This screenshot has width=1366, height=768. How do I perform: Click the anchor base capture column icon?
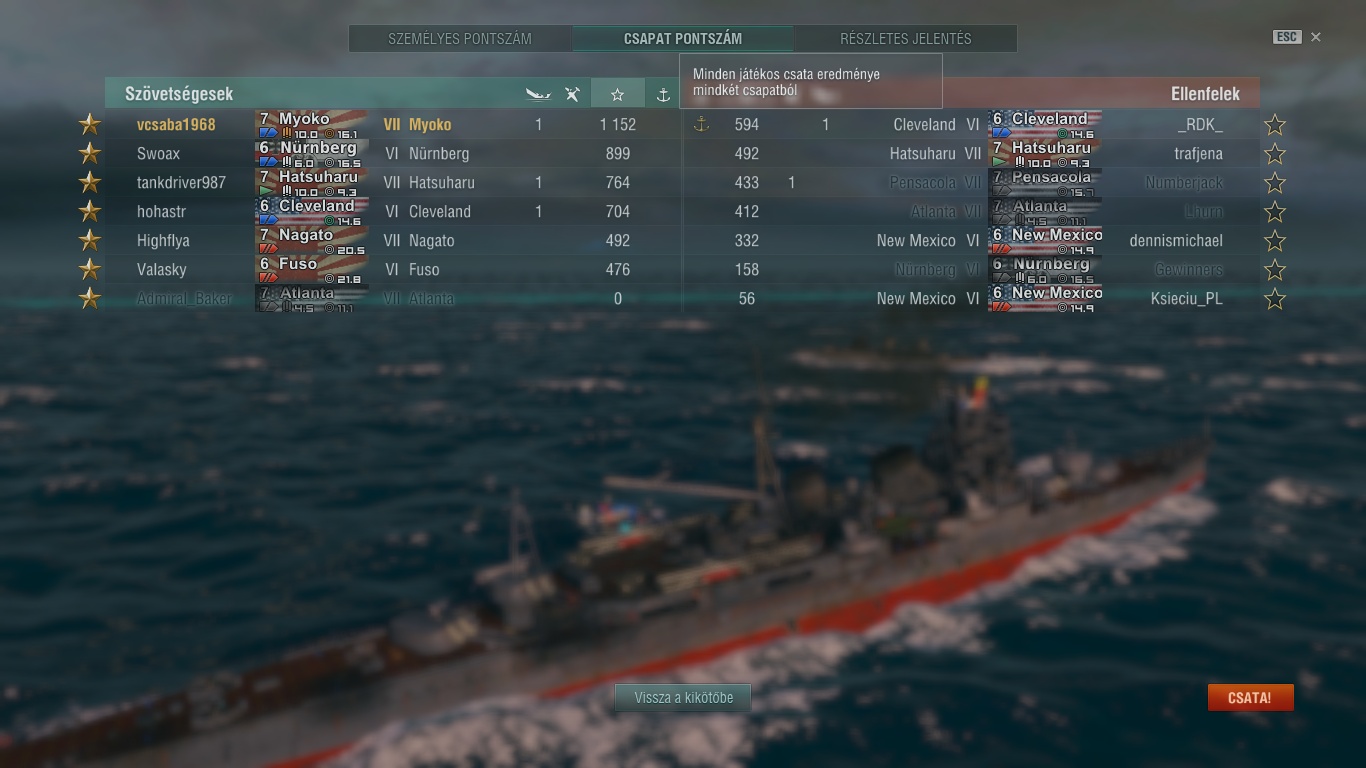pos(662,94)
